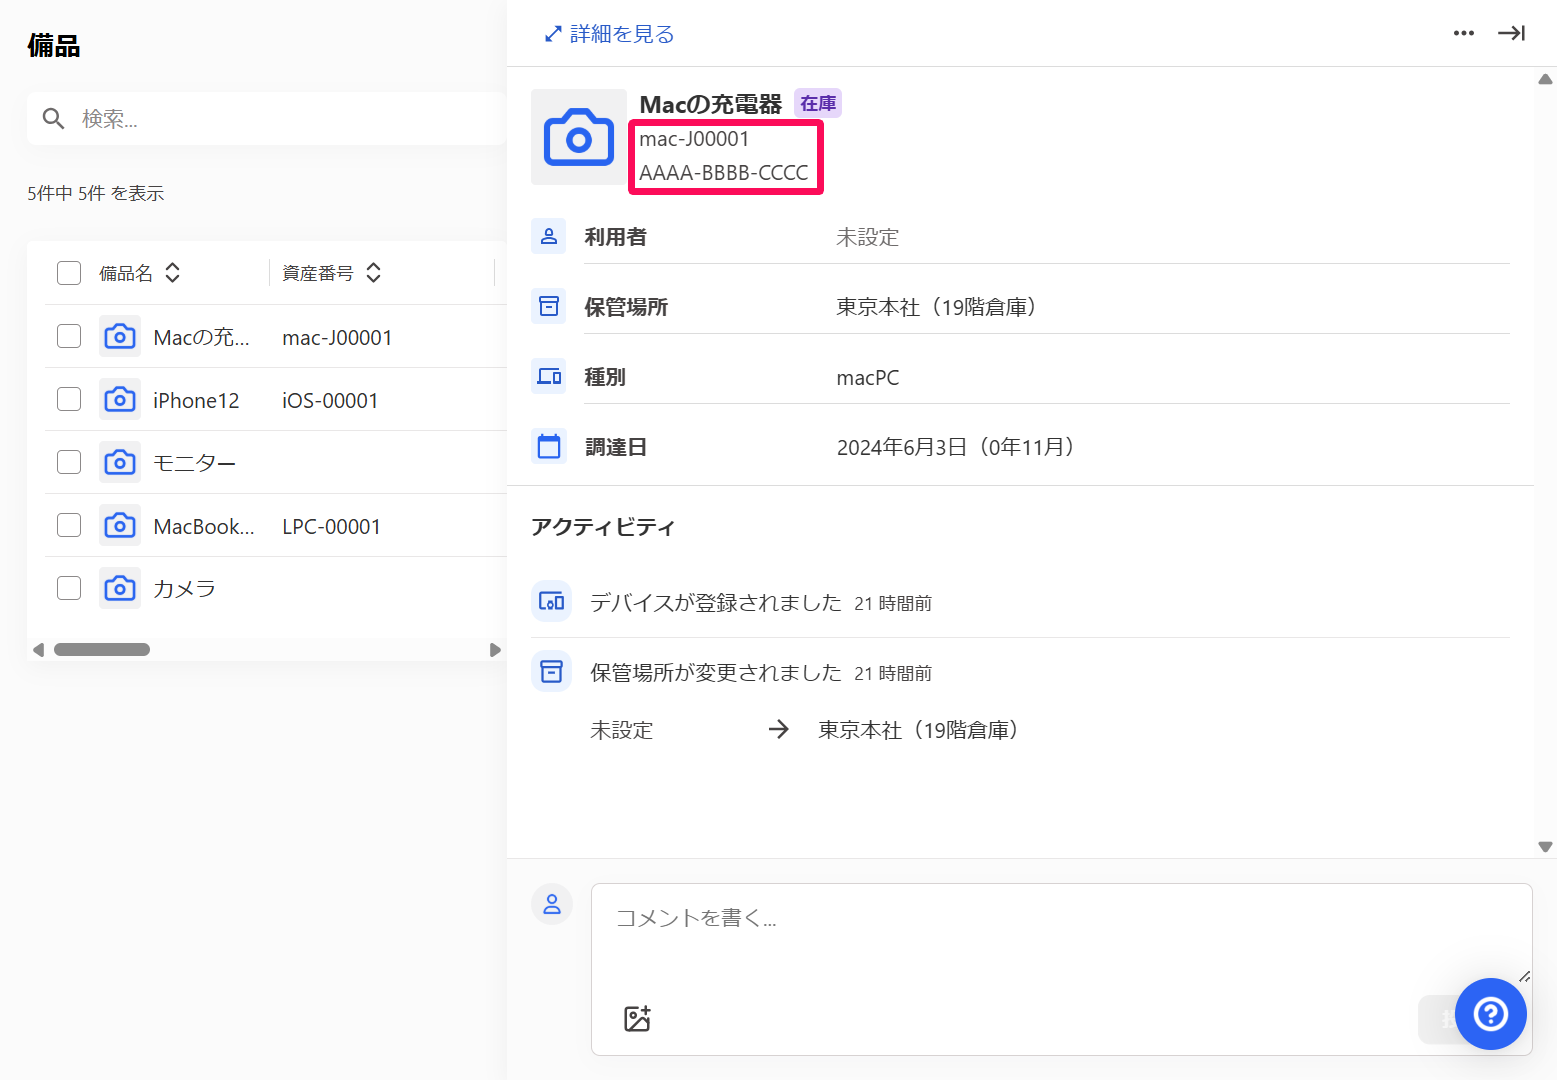Viewport: 1557px width, 1080px height.
Task: Click the macPC type value
Action: coord(868,378)
